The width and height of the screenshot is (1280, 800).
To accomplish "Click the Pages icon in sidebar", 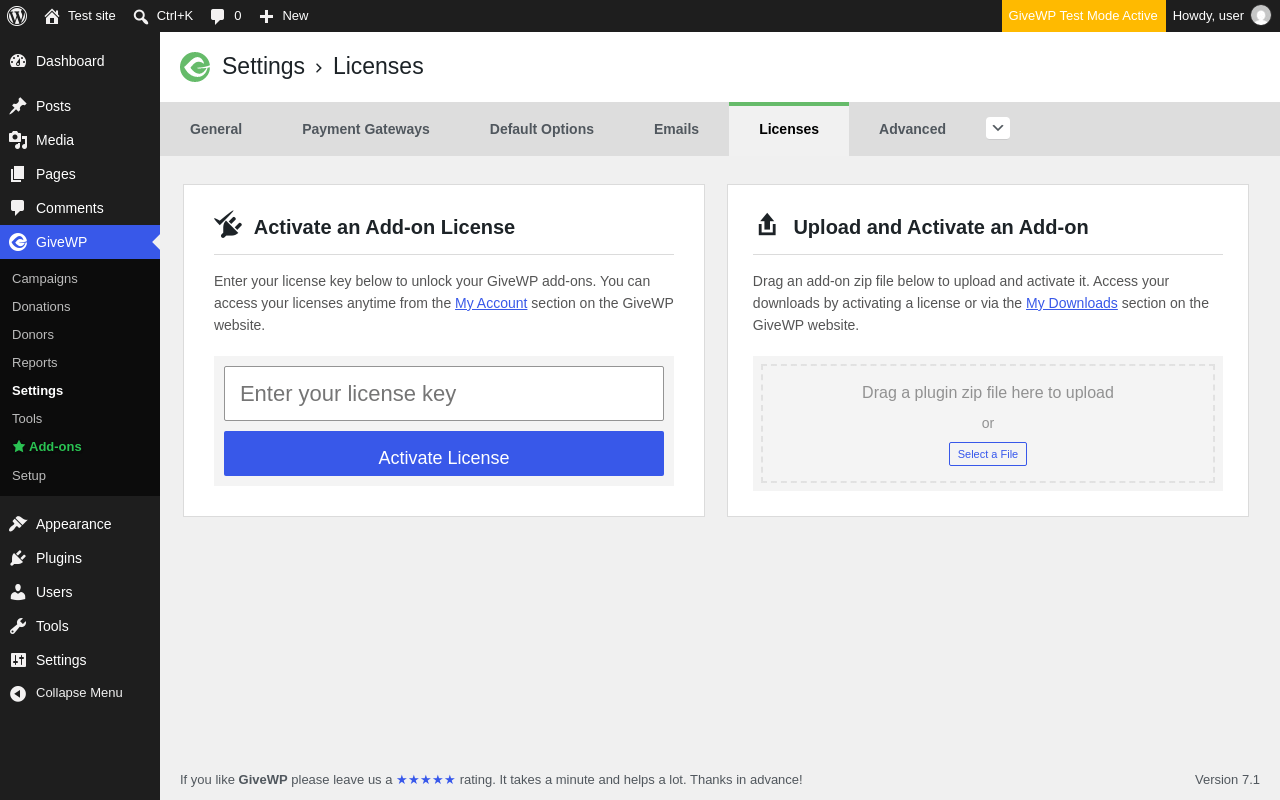I will (x=18, y=174).
